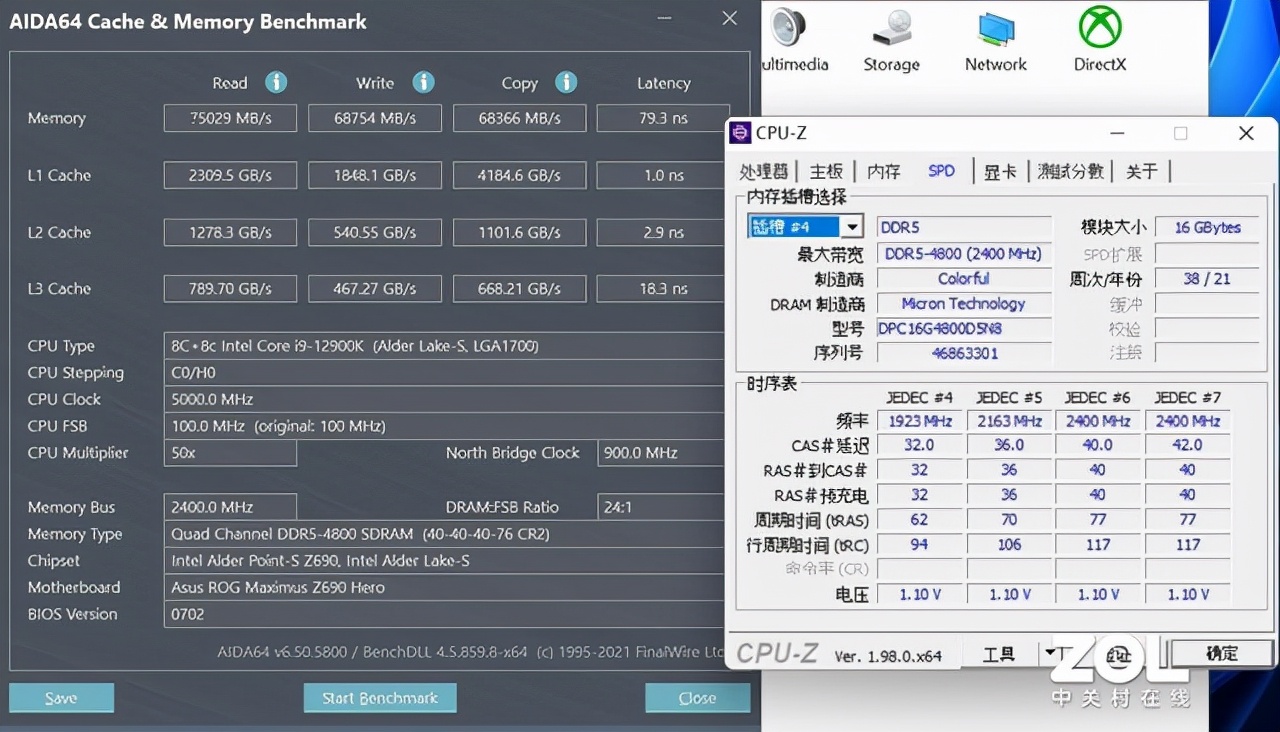Image resolution: width=1280 pixels, height=732 pixels.
Task: Click the Close button in AIDA64
Action: click(697, 697)
